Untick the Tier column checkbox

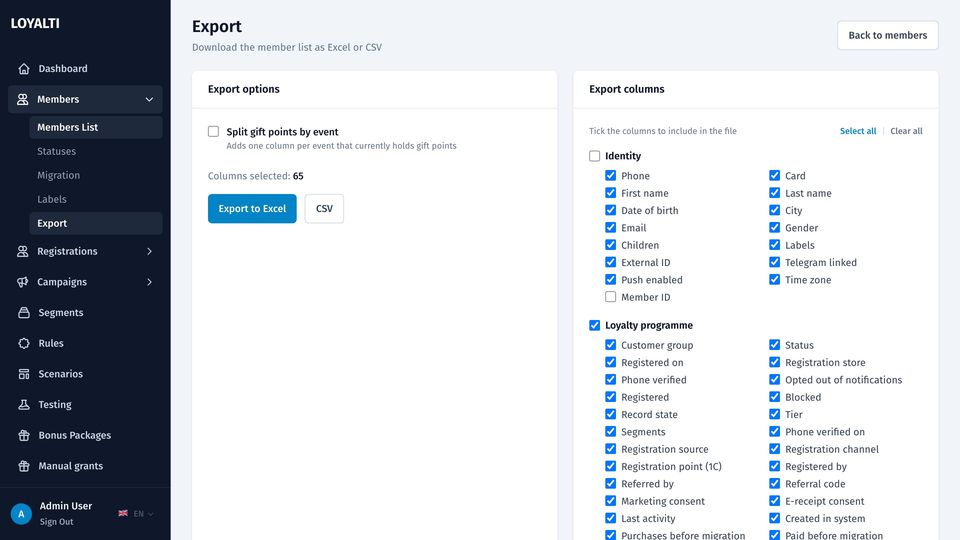click(774, 414)
